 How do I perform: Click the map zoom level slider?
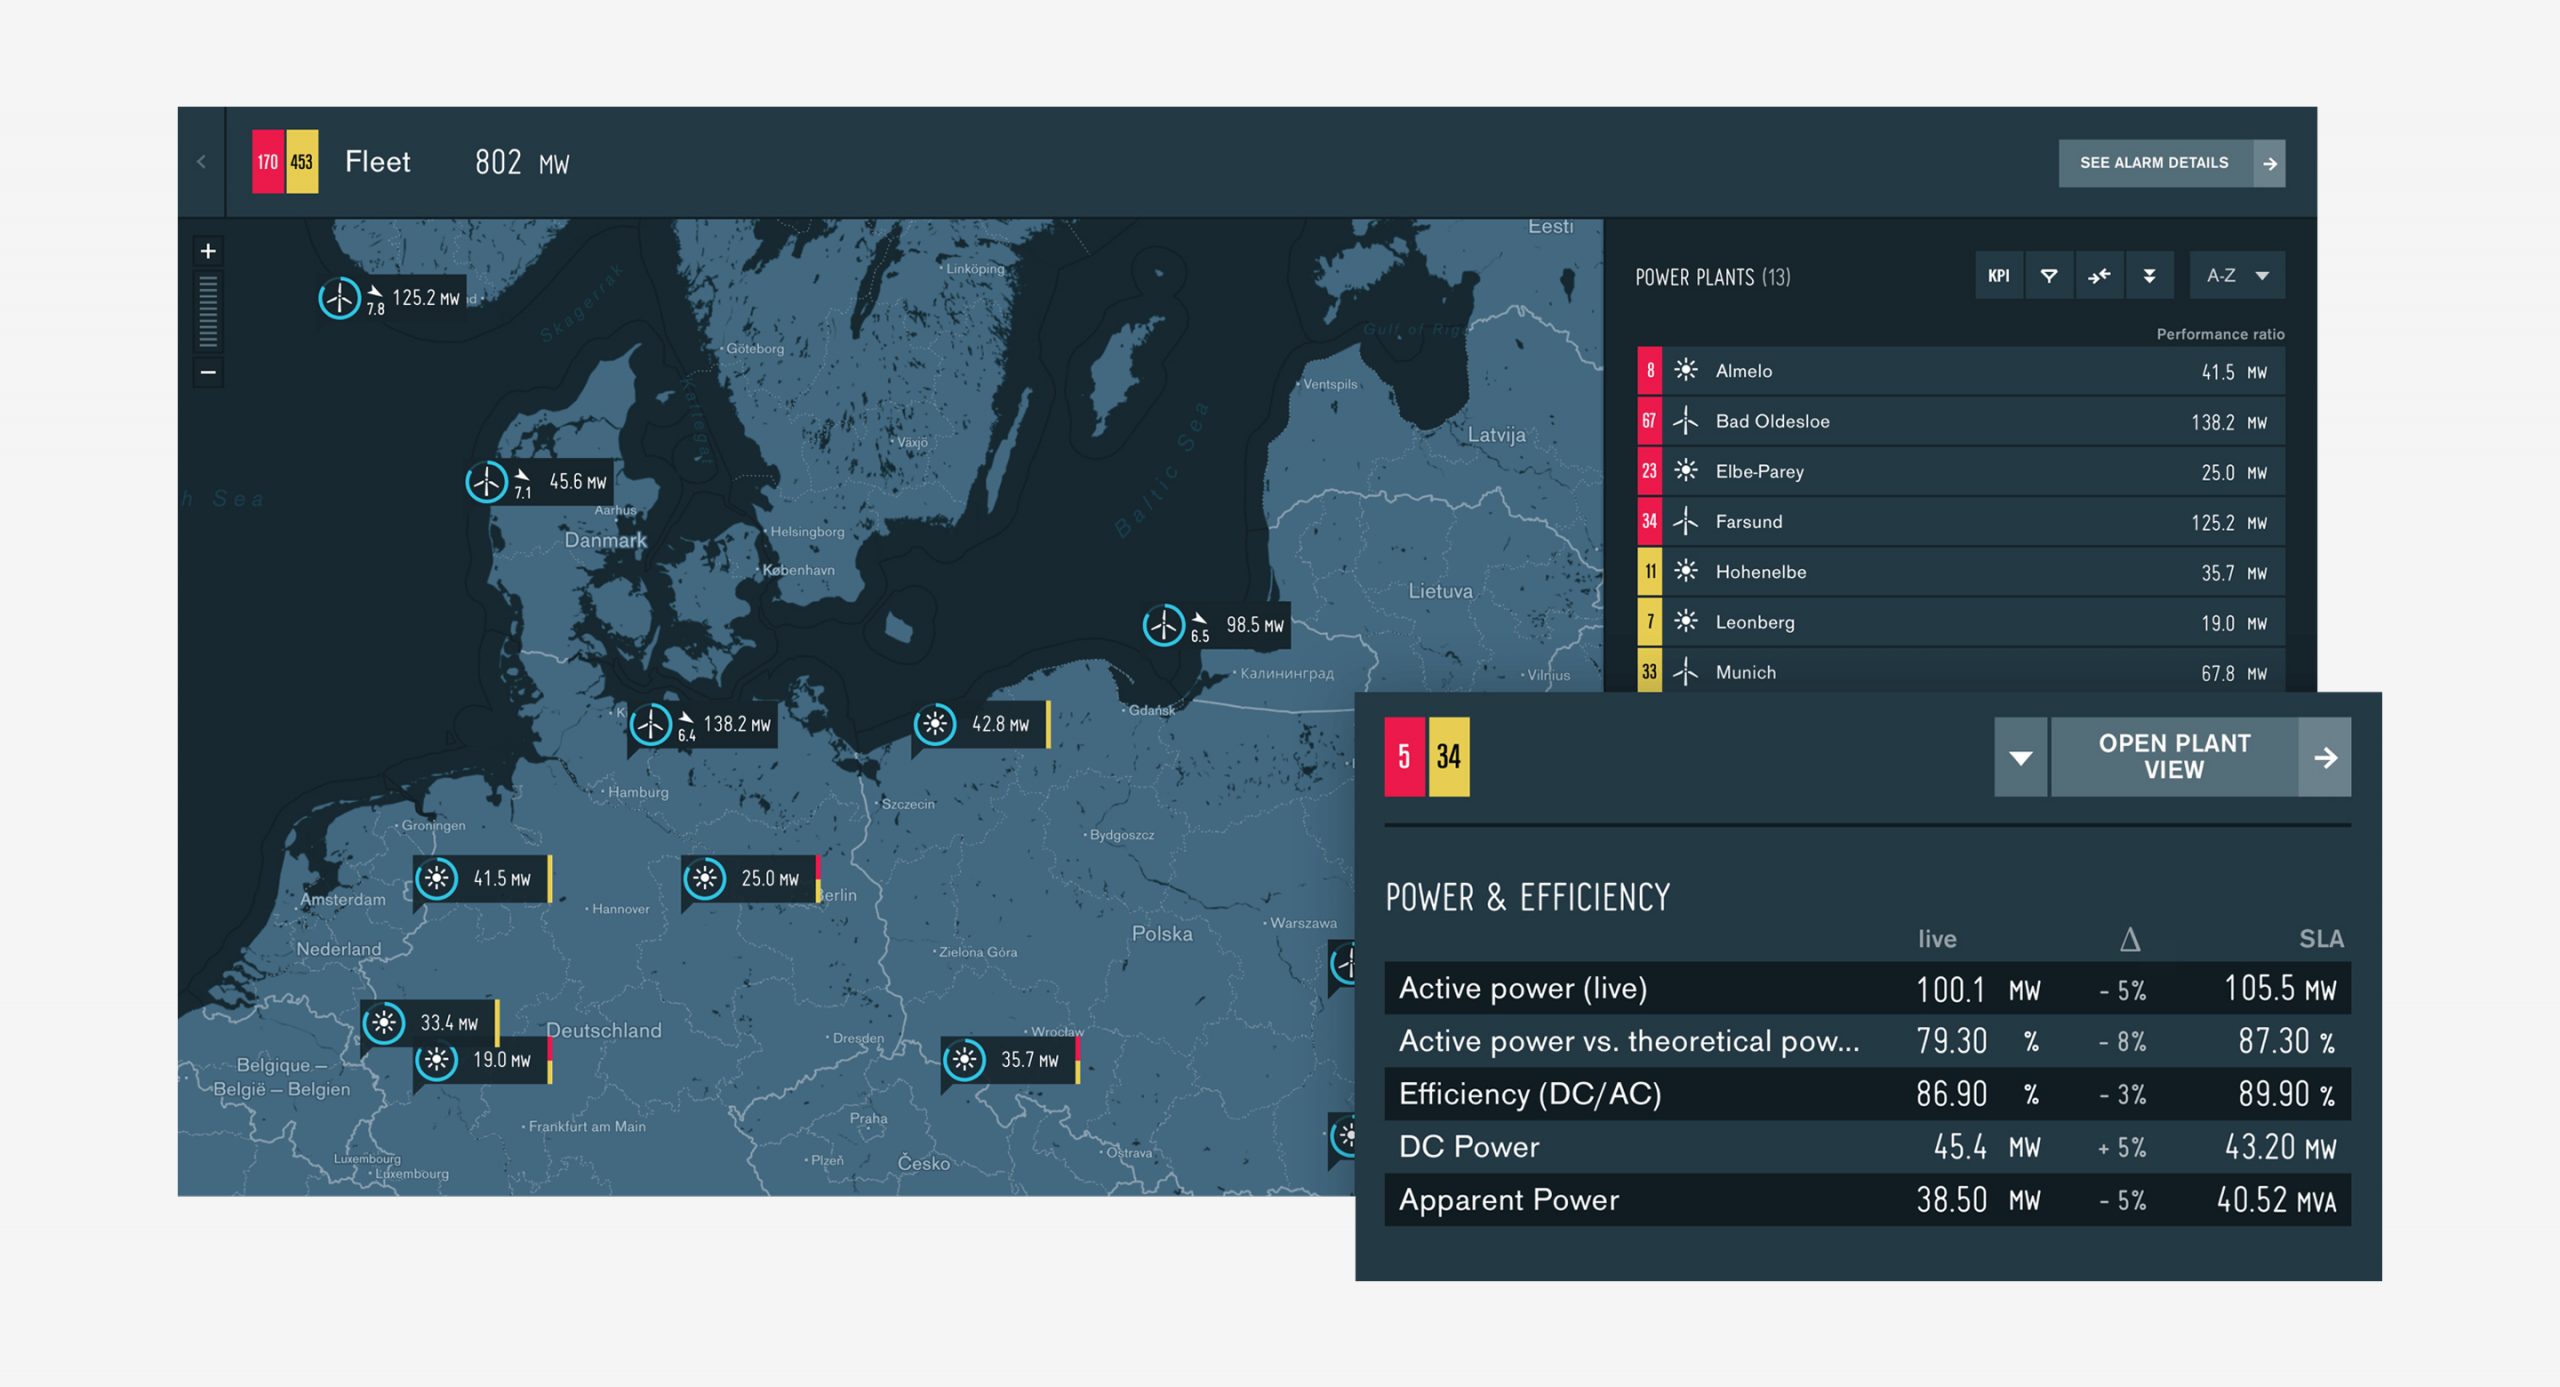208,312
